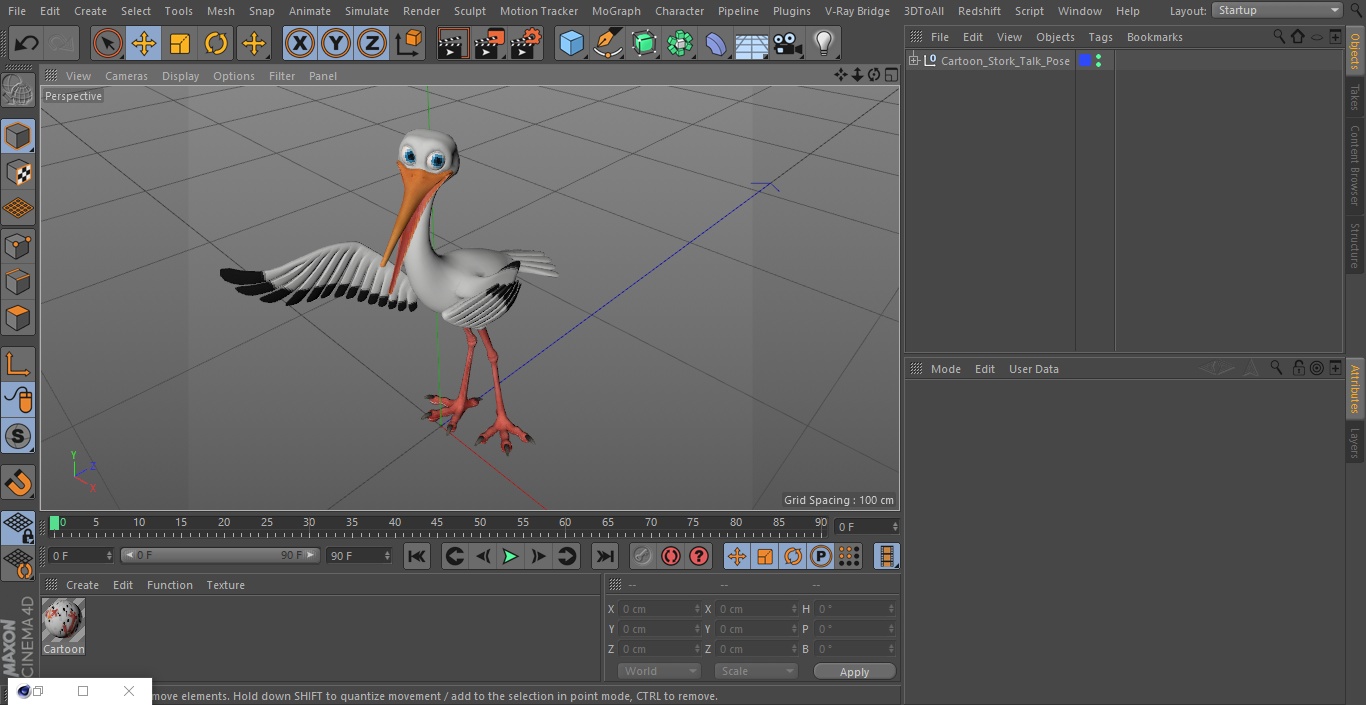This screenshot has height=705, width=1366.
Task: Open the World coordinate dropdown
Action: [659, 671]
